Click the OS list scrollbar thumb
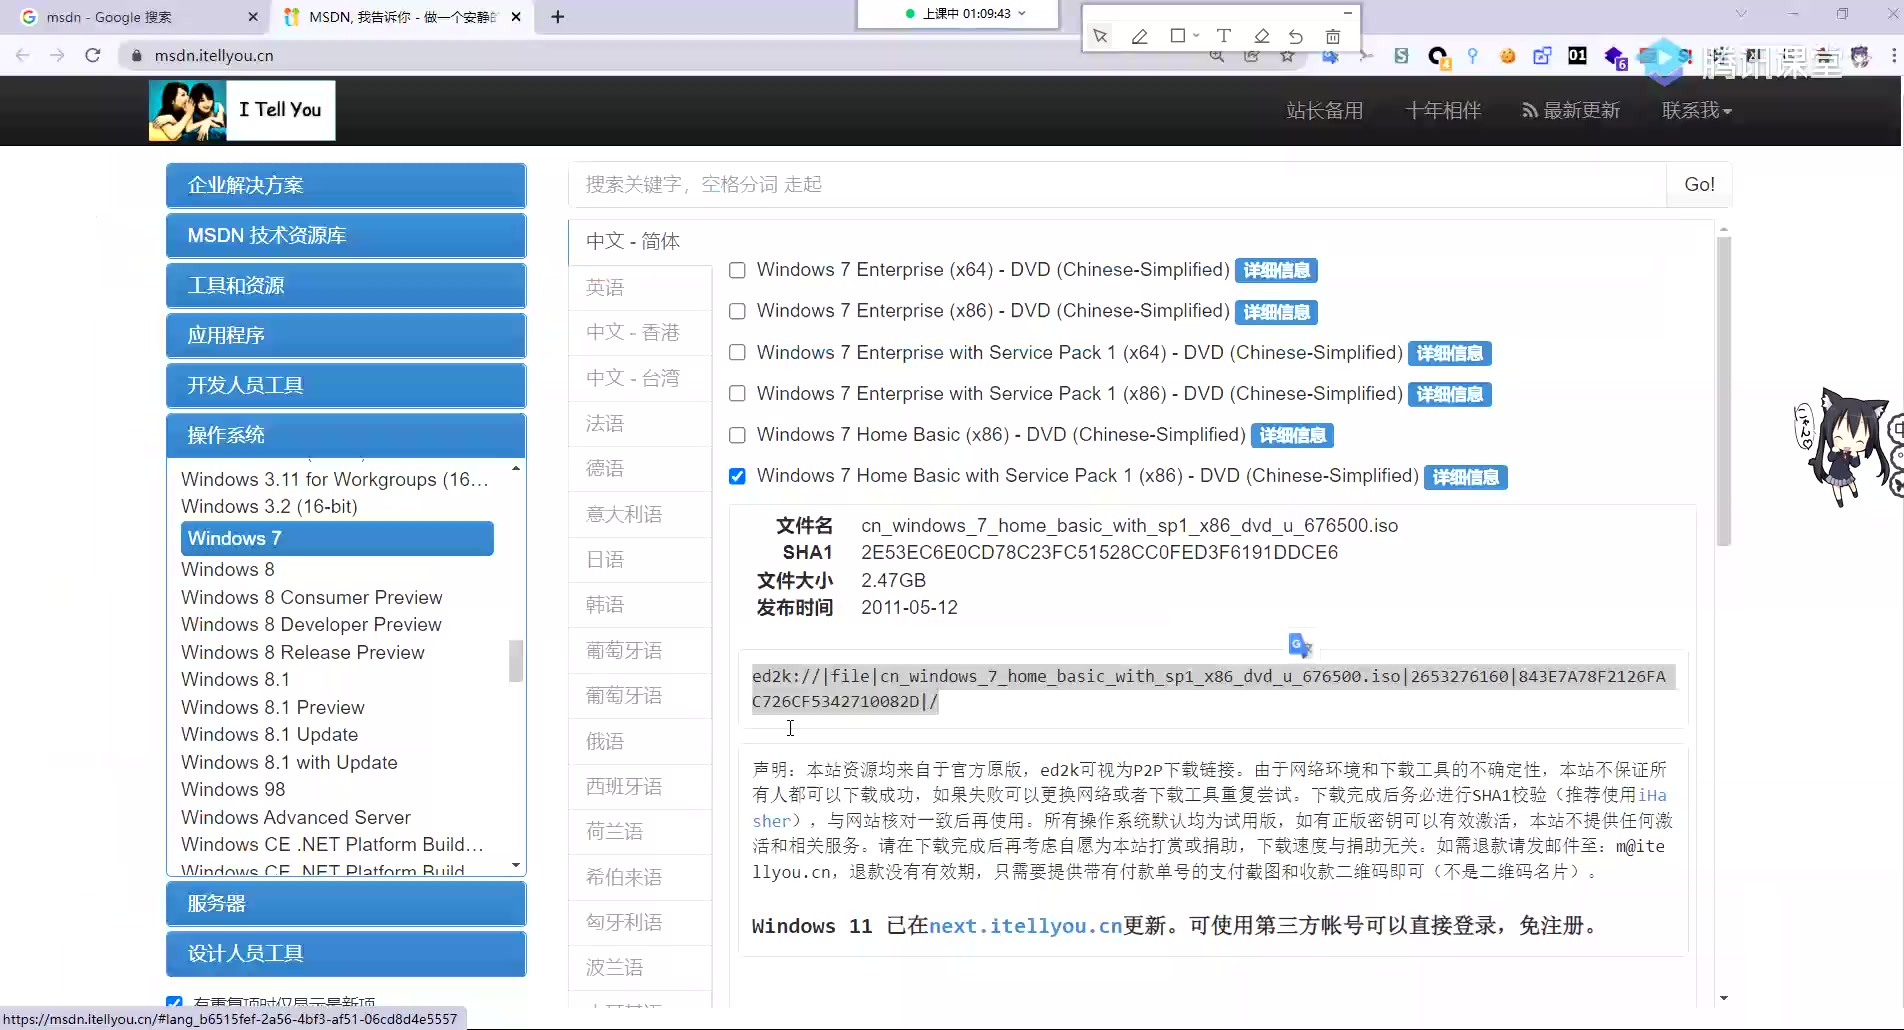 [516, 661]
